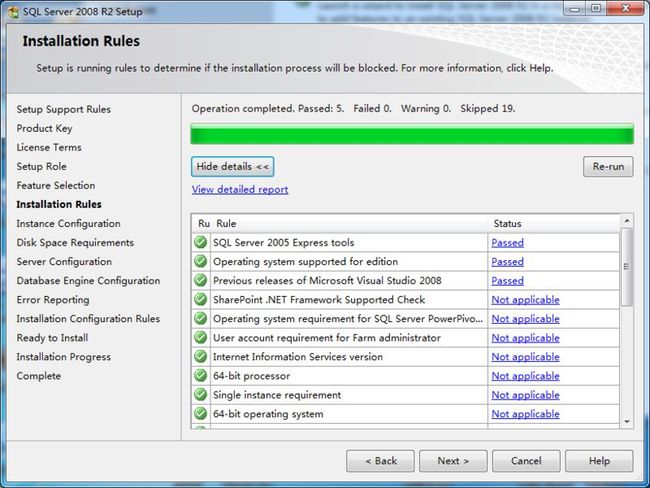The width and height of the screenshot is (650, 488).
Task: Click rule text SharePoint .NET Framework Supported Check
Action: (319, 300)
